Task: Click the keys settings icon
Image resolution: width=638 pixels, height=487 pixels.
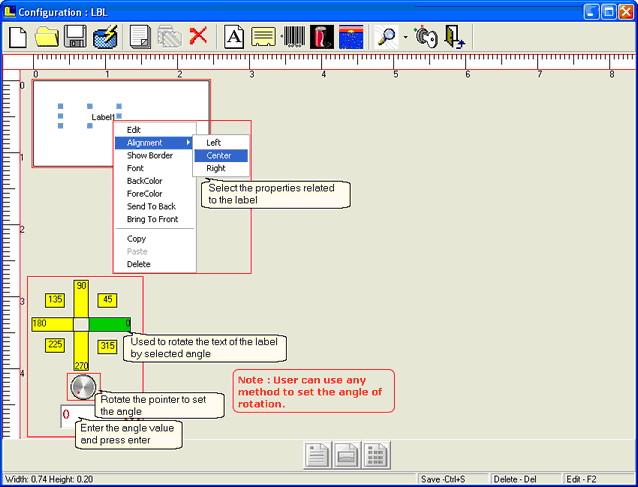Action: point(426,37)
